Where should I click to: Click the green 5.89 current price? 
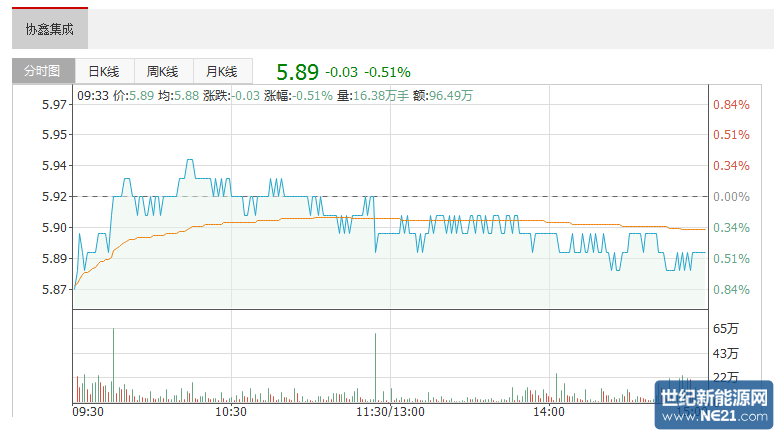(x=297, y=72)
